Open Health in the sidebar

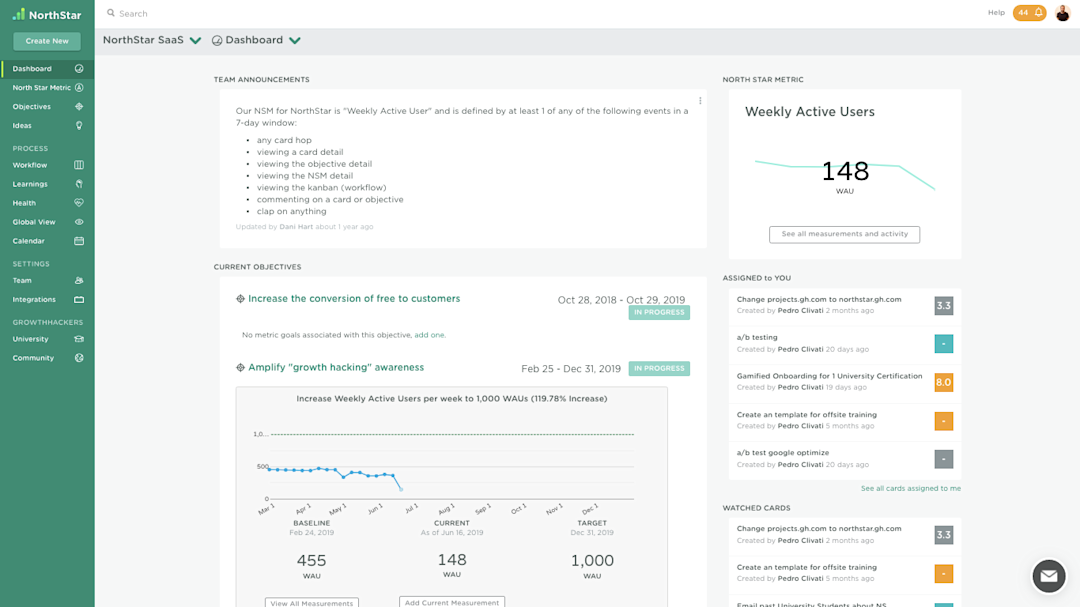pyautogui.click(x=48, y=203)
